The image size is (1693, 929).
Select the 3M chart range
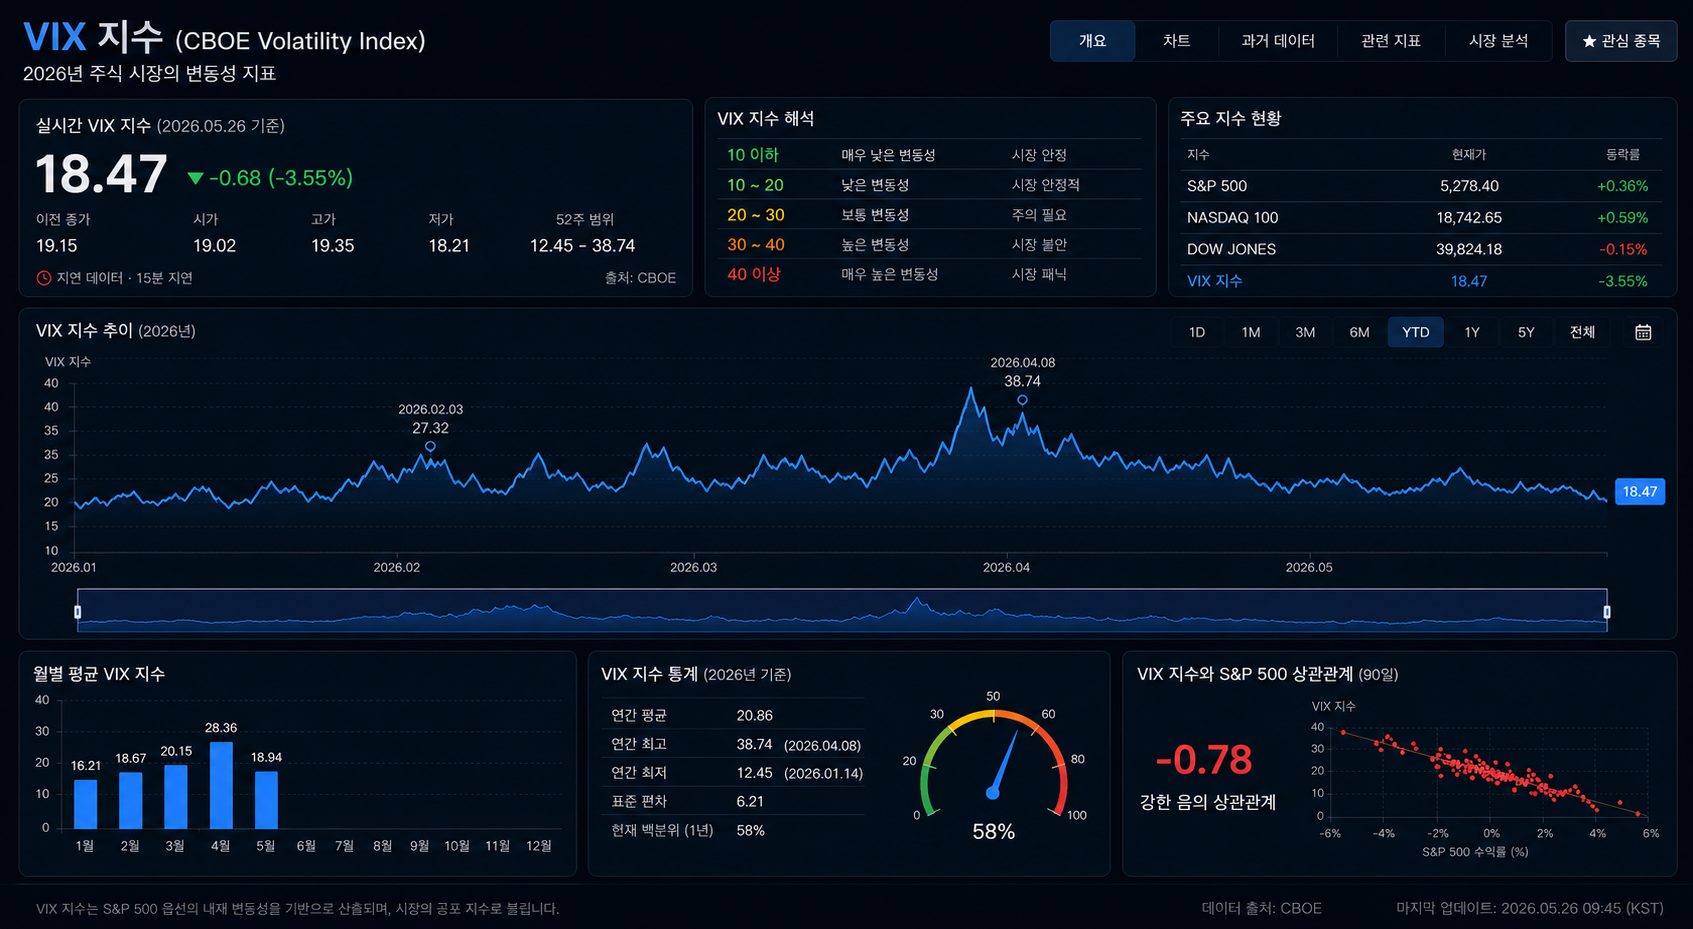1305,332
